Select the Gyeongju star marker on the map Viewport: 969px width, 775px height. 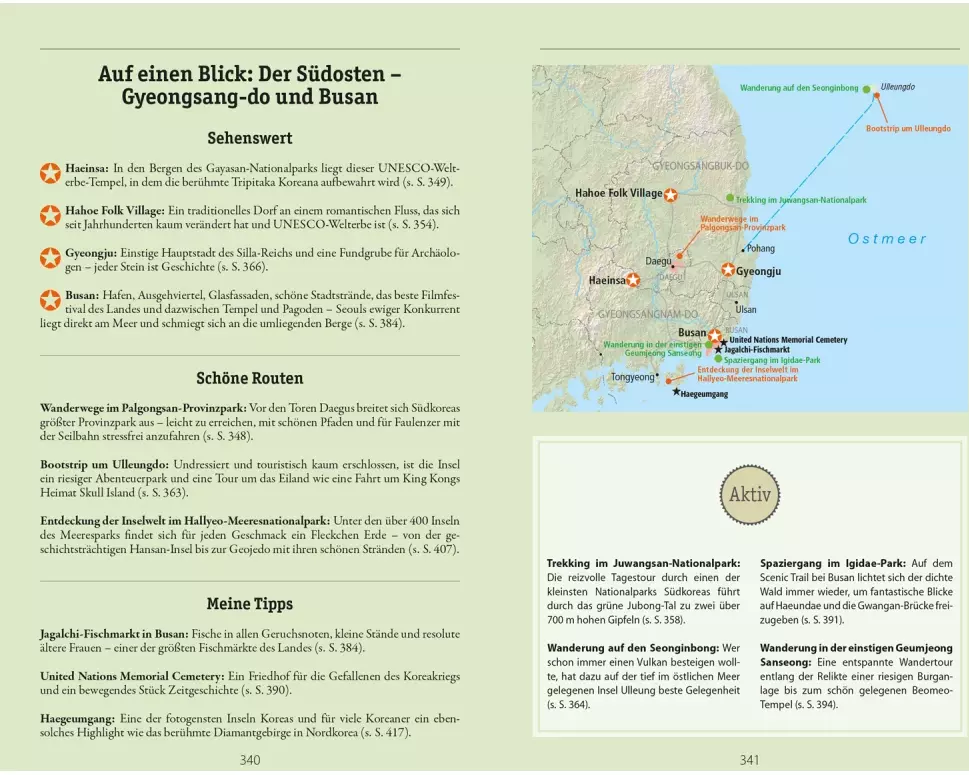(x=728, y=270)
